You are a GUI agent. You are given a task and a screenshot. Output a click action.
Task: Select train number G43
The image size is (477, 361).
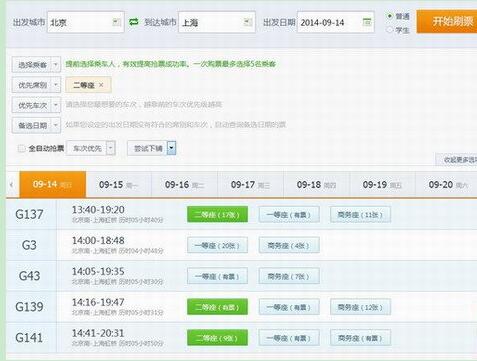click(29, 276)
